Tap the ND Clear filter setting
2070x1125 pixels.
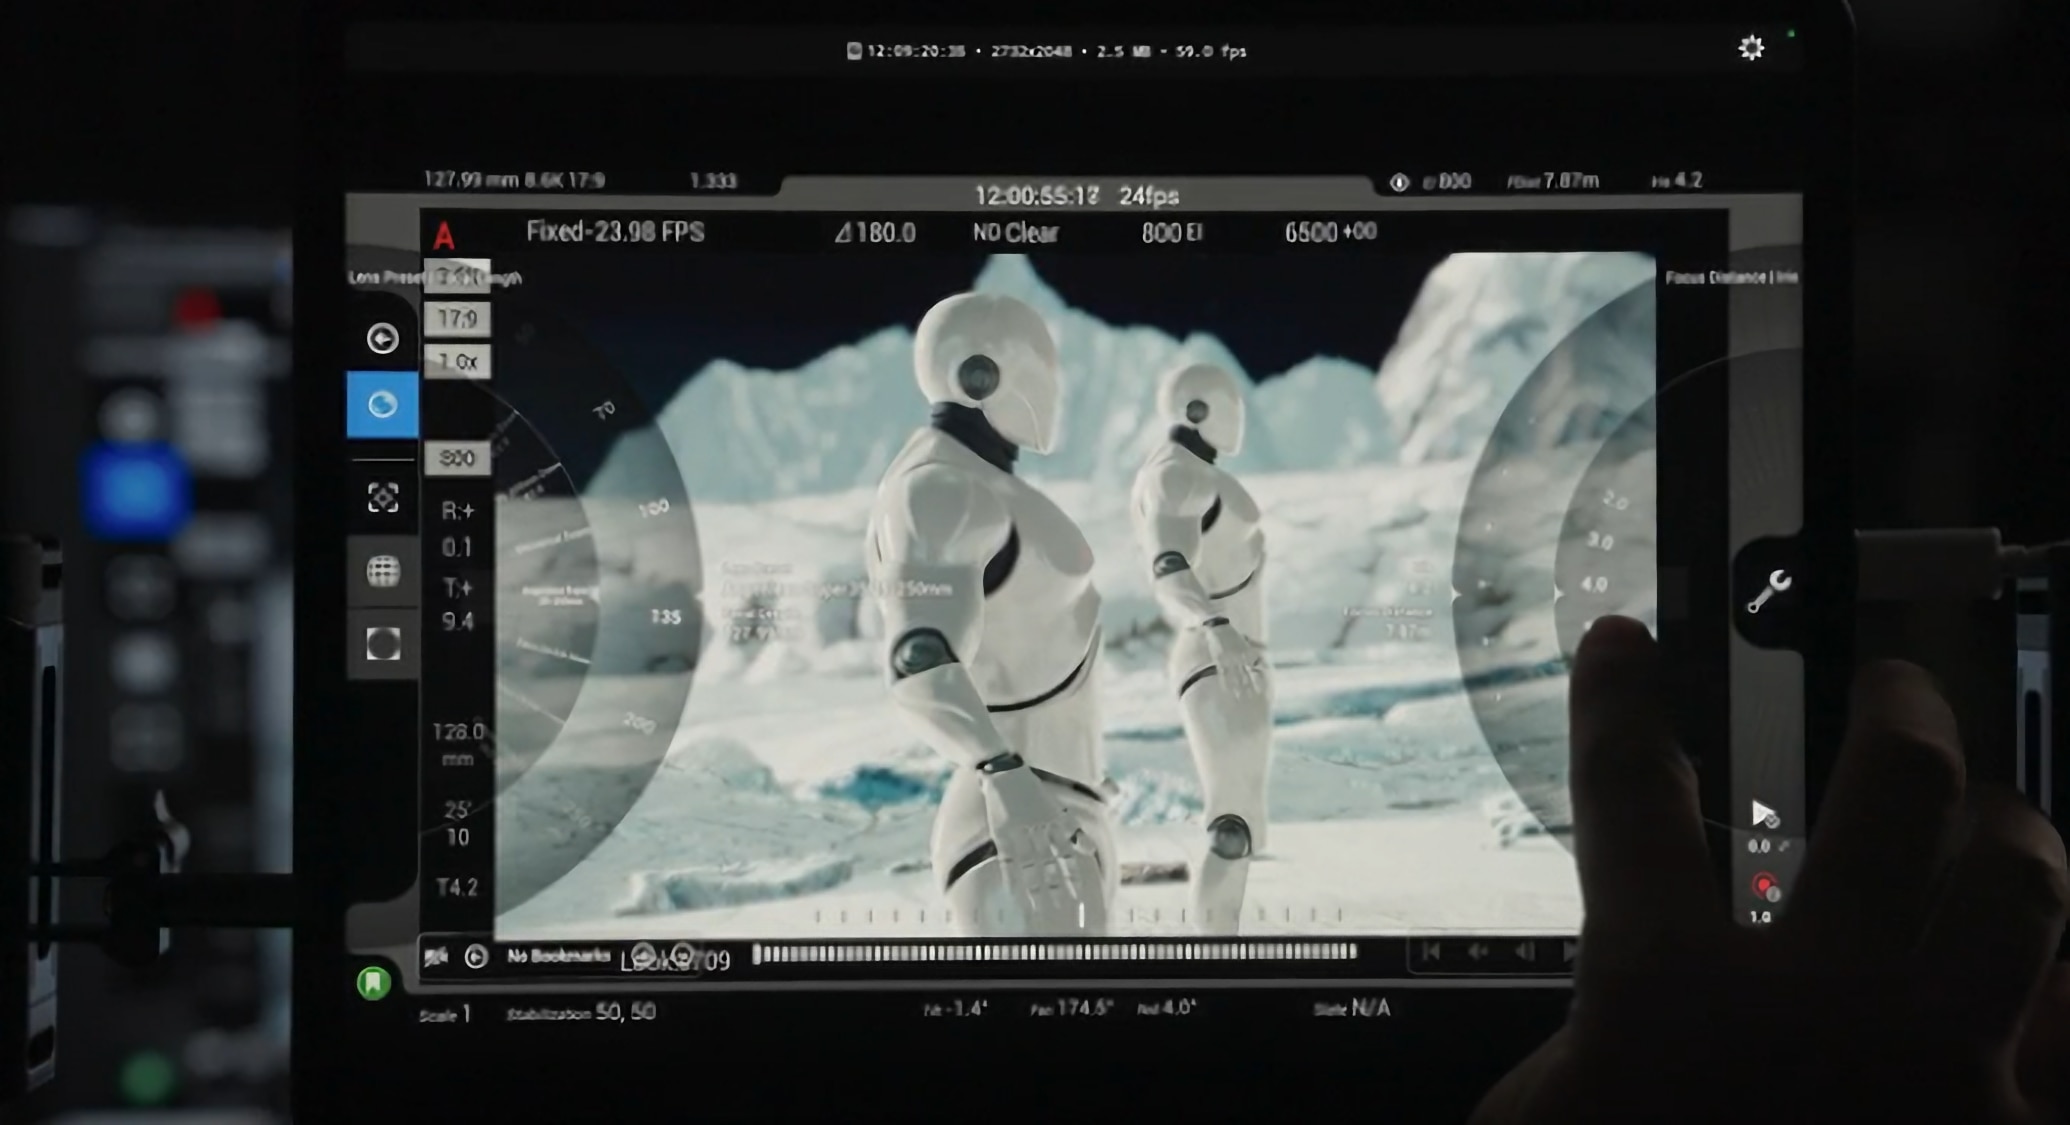tap(1015, 233)
